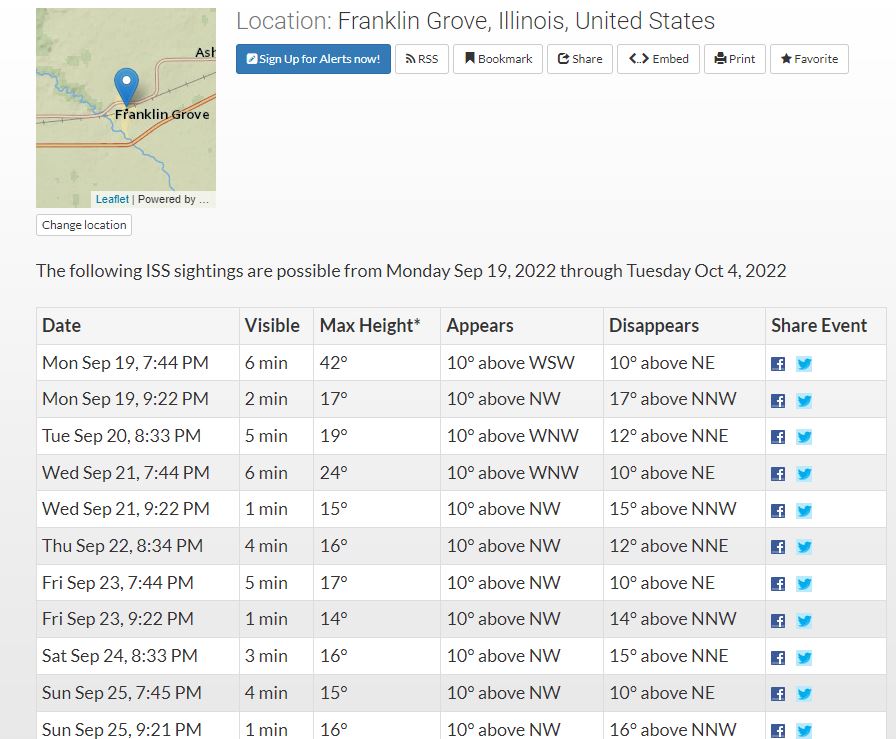
Task: Mark location as Favorite
Action: coord(810,59)
